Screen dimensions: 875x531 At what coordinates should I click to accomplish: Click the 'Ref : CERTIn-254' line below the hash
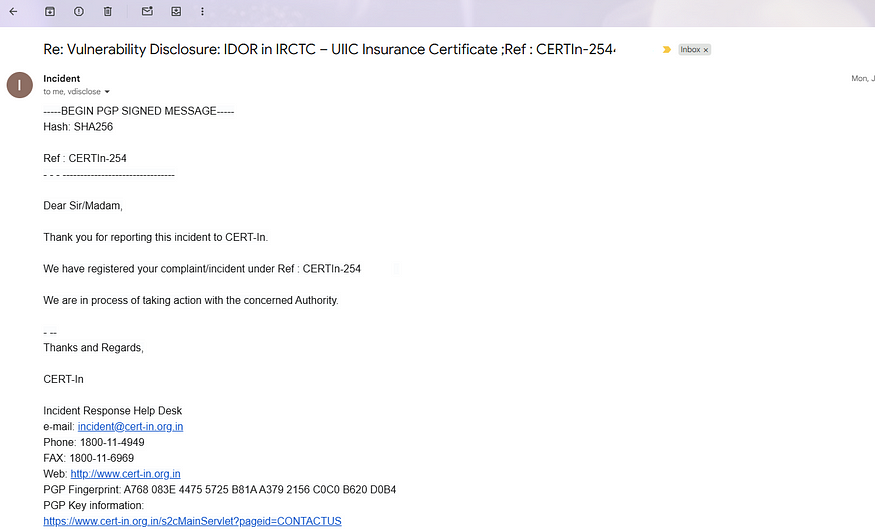[x=85, y=158]
